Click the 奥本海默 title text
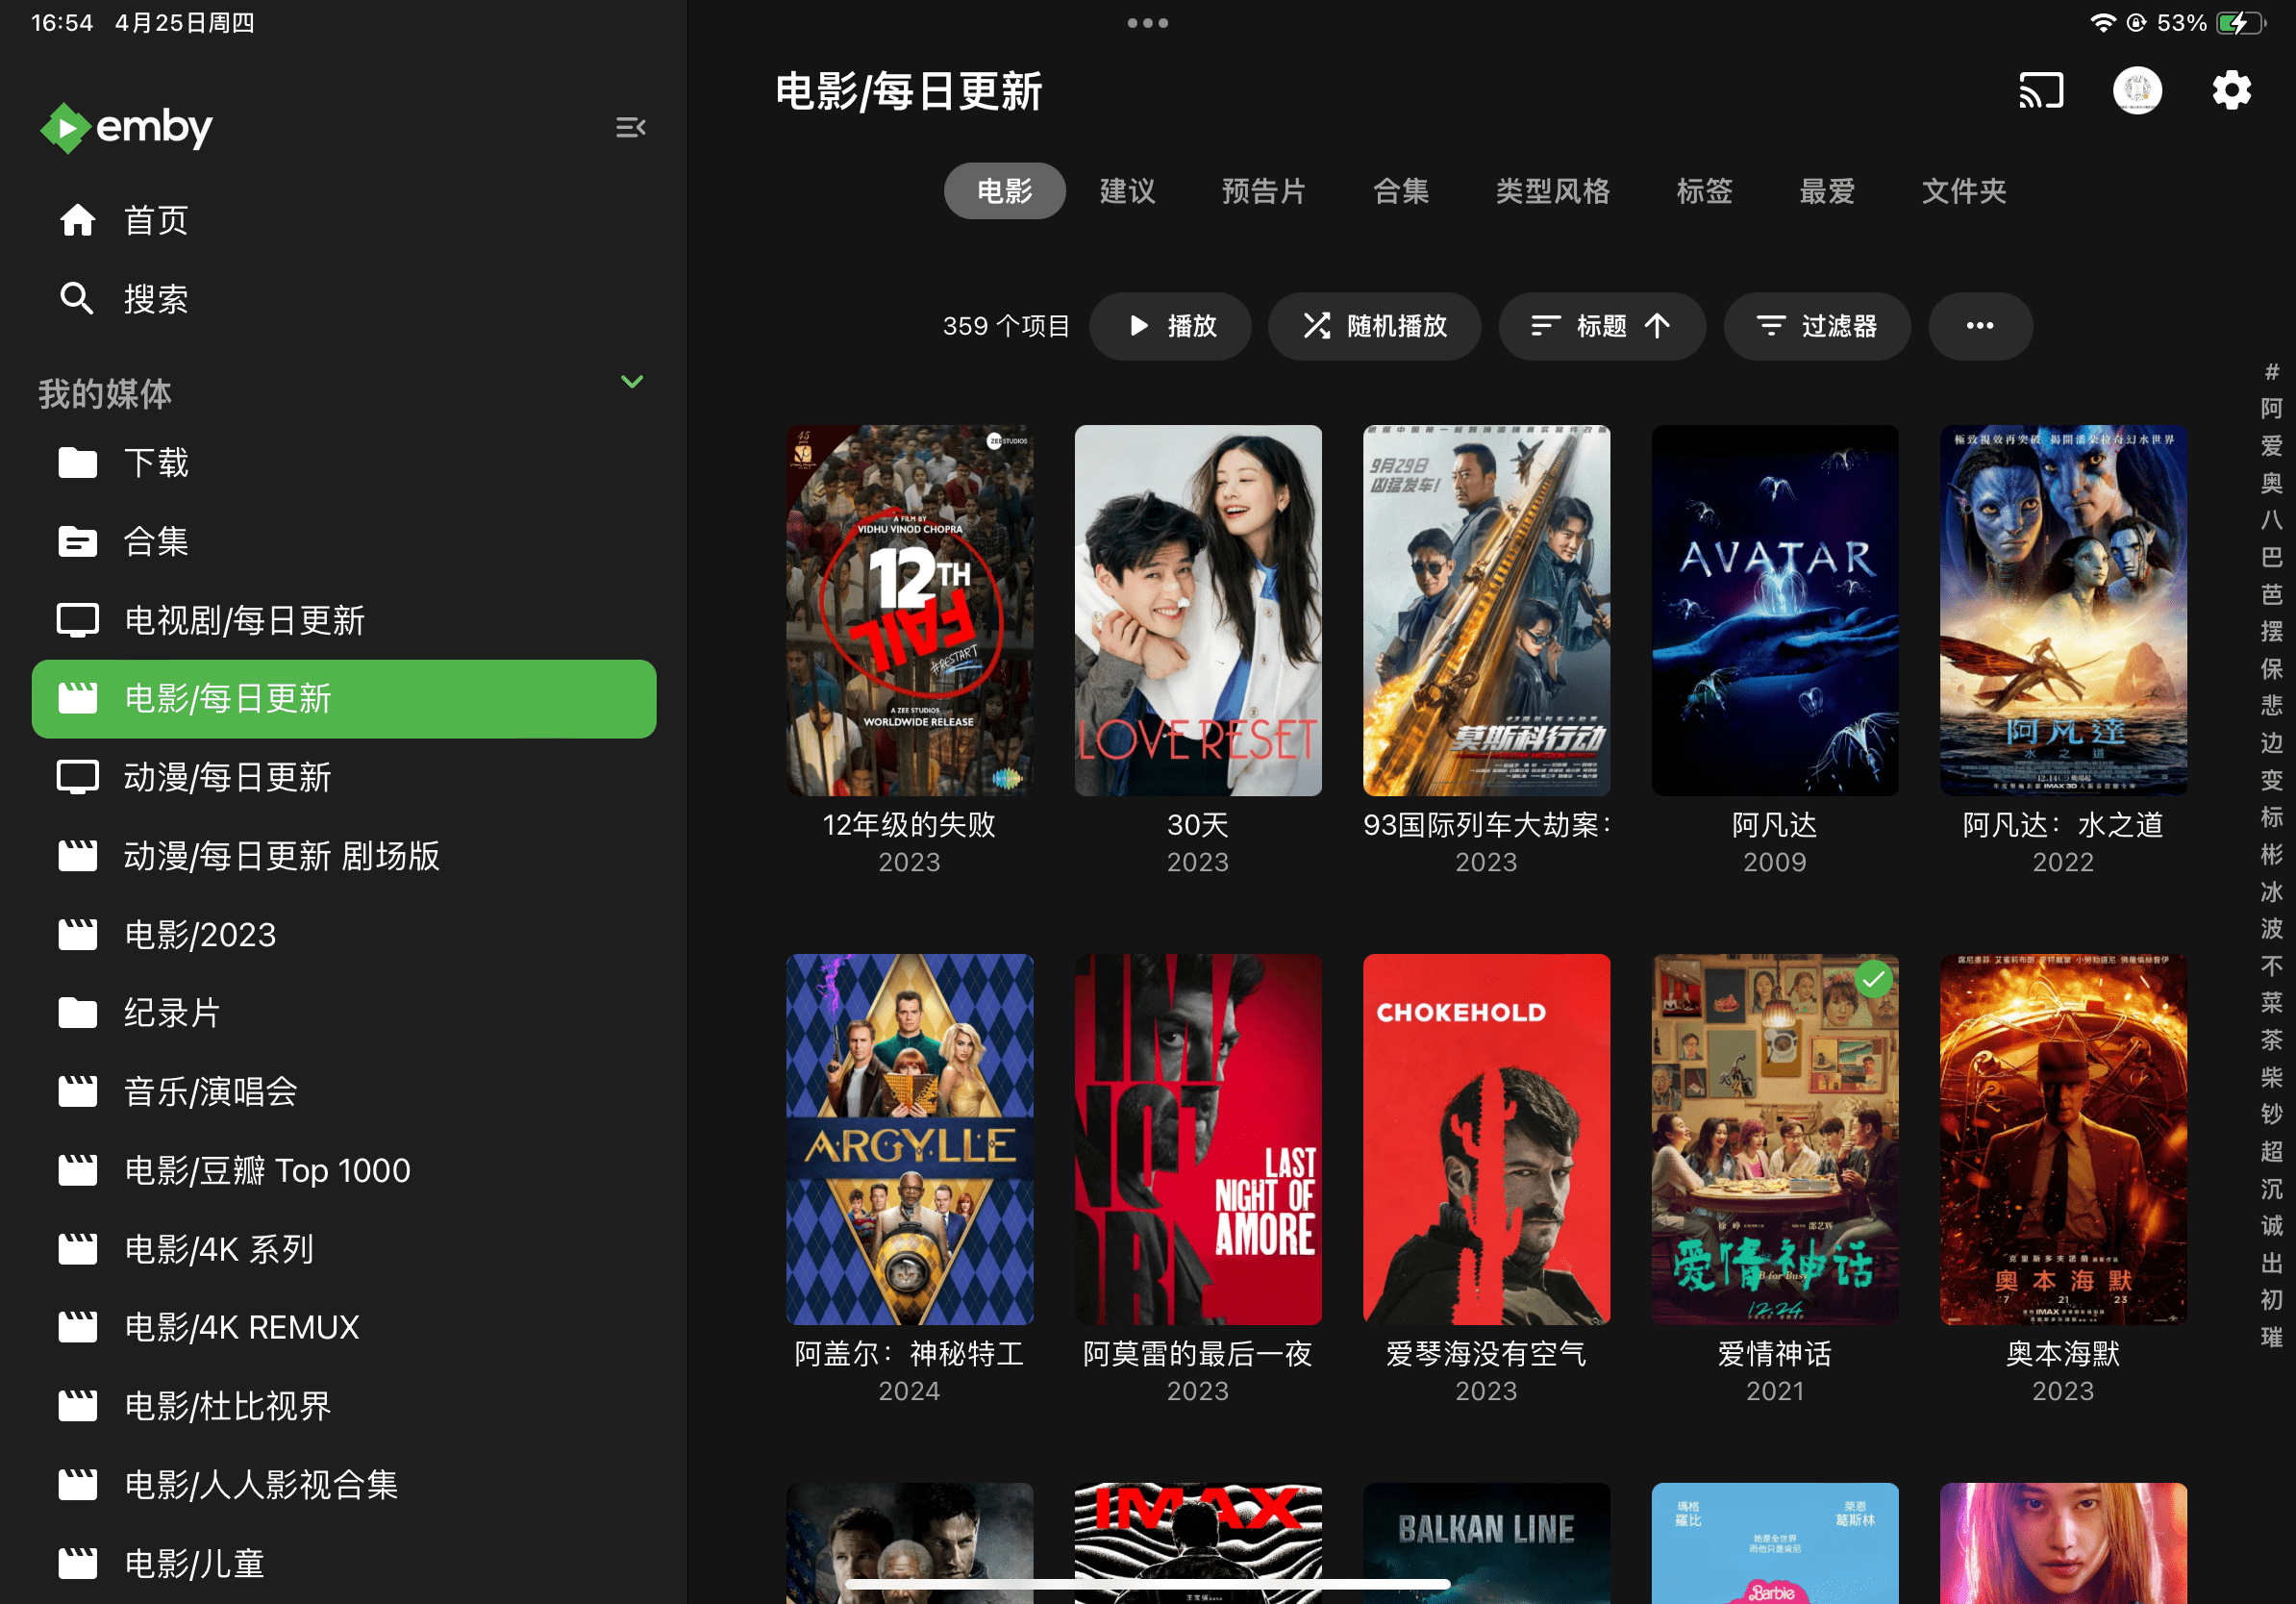This screenshot has width=2296, height=1604. [2063, 1354]
